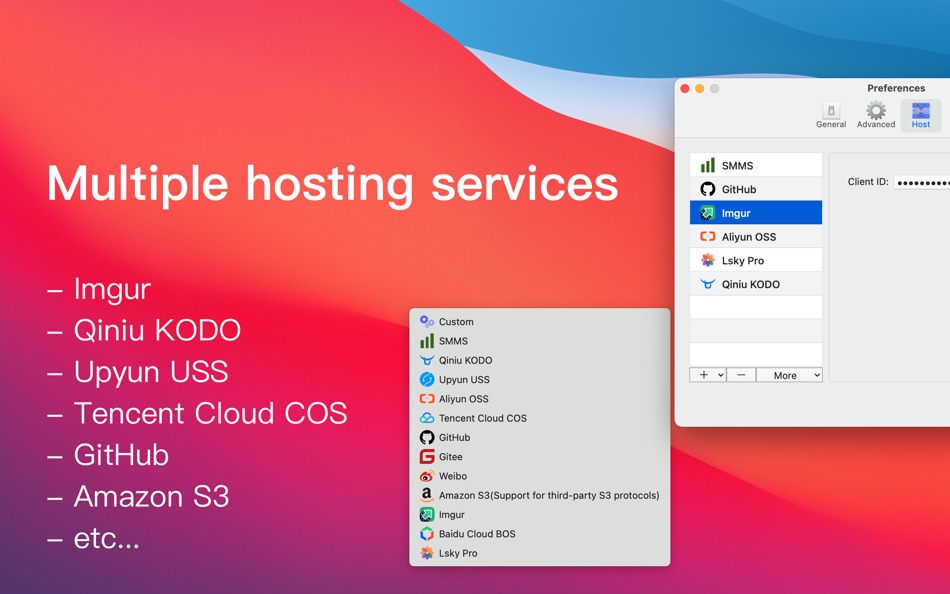
Task: Select SMMS in the host list
Action: coord(756,165)
